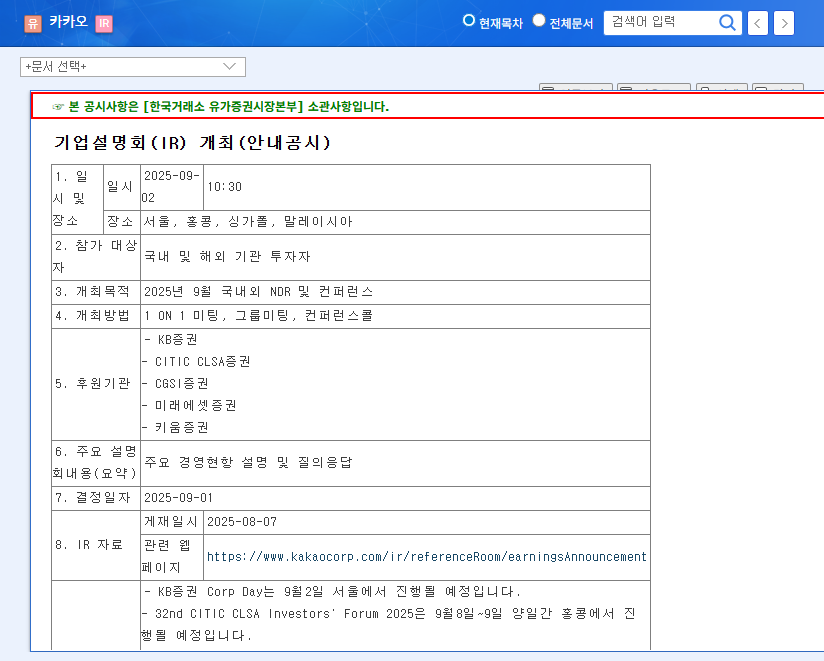This screenshot has height=661, width=824.
Task: Click the 미래에셋증권 sponsor line
Action: [x=189, y=406]
